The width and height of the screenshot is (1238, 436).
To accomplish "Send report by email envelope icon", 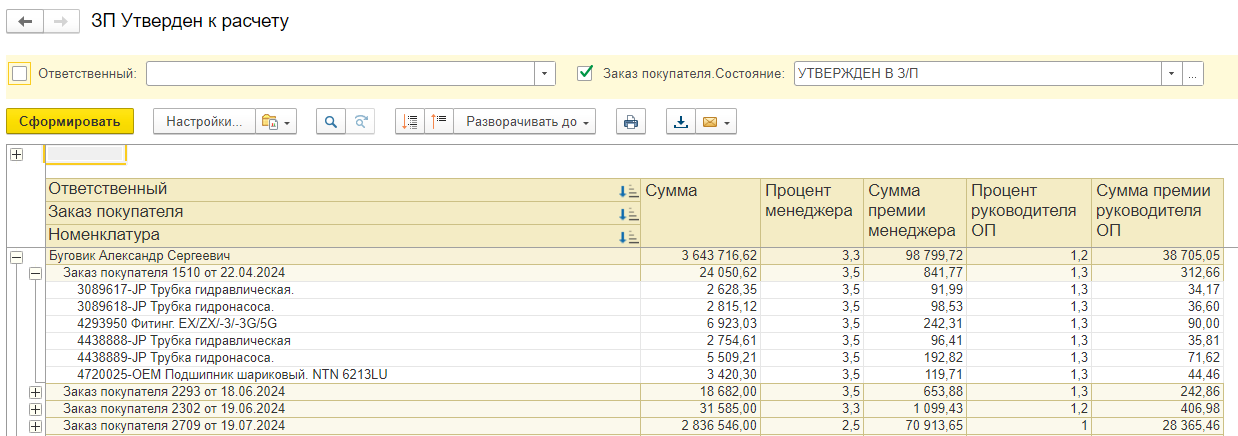I will (710, 122).
